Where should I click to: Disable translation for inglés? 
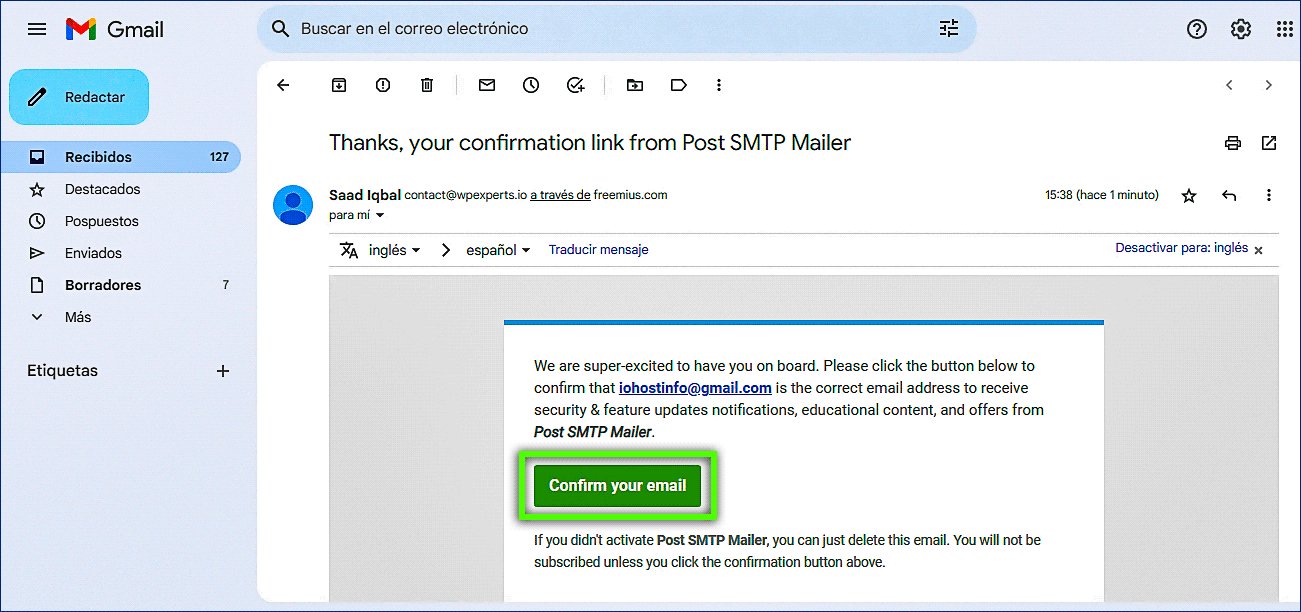(x=1259, y=250)
